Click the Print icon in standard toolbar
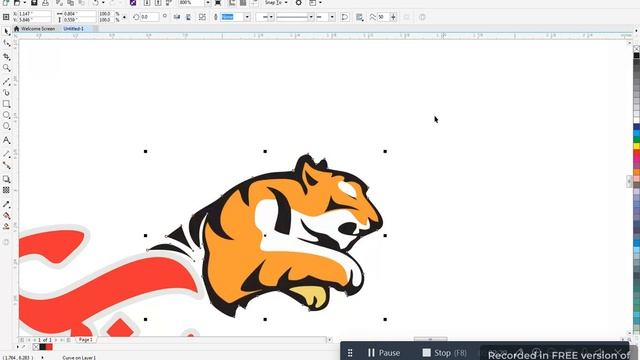This screenshot has height=360, width=640. [x=46, y=3]
